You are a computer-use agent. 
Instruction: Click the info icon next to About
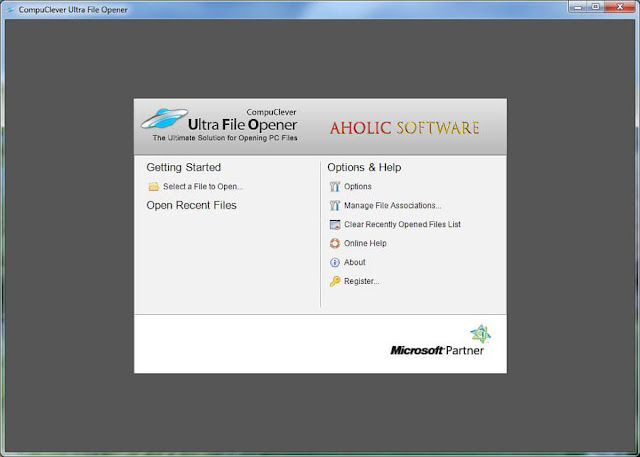(335, 262)
